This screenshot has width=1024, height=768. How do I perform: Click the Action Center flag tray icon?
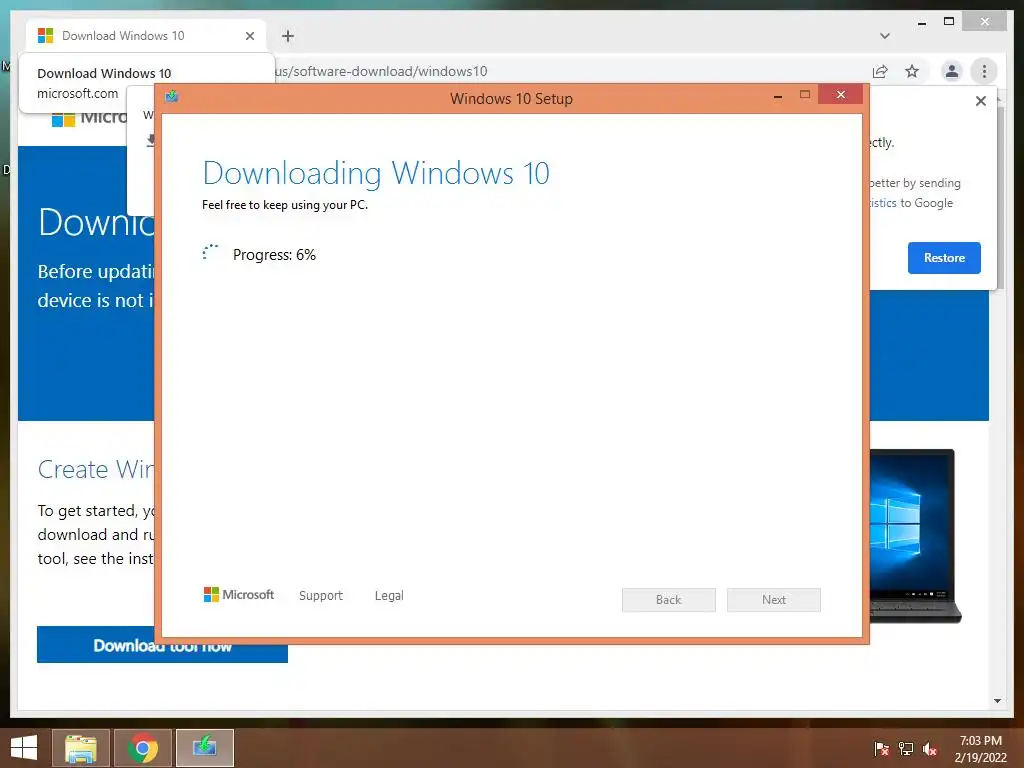pos(881,749)
